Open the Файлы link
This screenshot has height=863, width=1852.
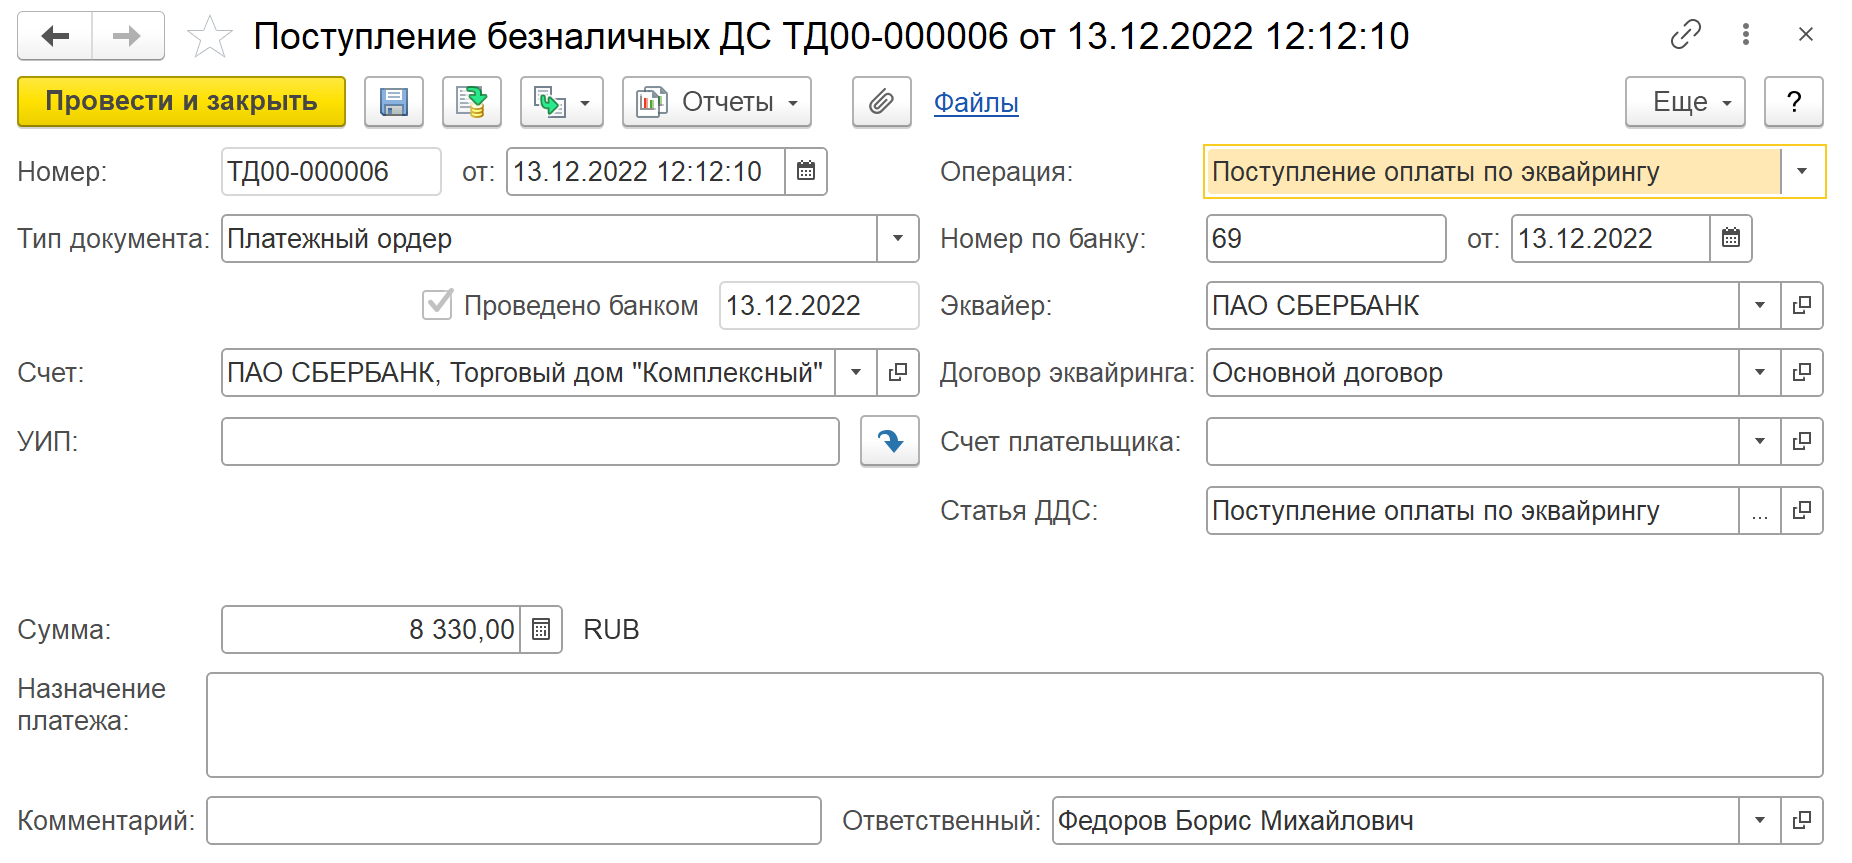(975, 103)
